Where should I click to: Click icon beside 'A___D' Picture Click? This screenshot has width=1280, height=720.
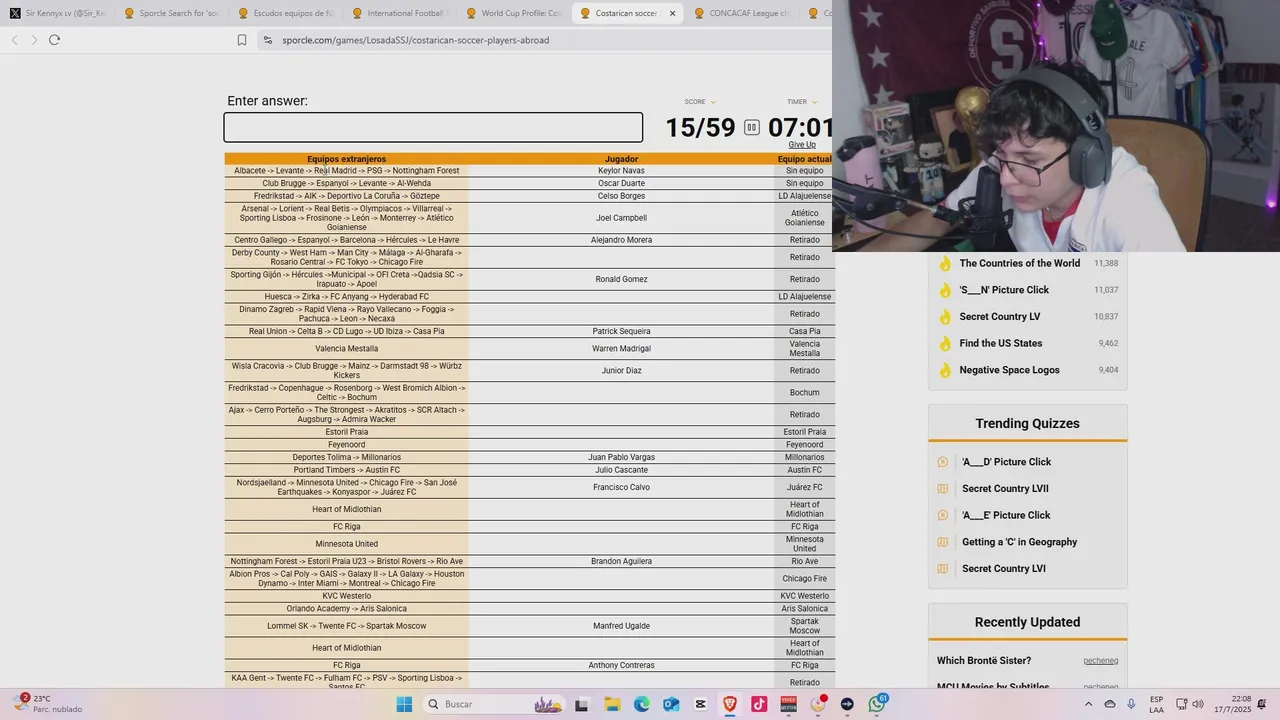tap(942, 462)
